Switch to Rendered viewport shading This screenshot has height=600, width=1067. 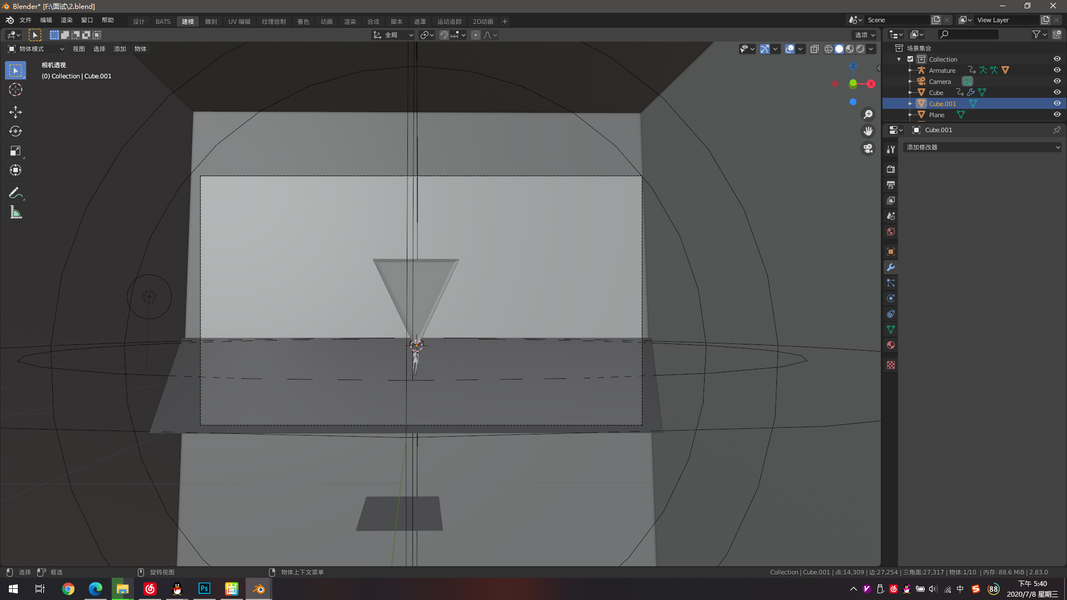860,49
